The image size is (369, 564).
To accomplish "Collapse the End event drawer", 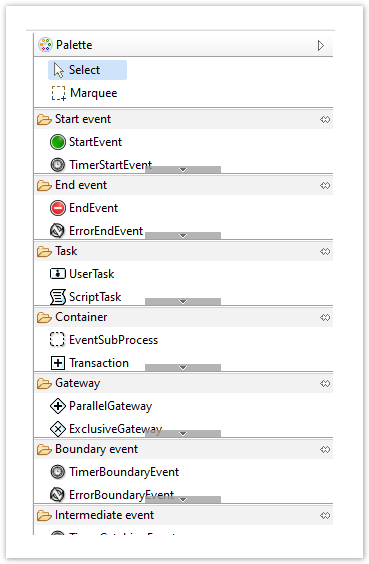I will point(183,185).
